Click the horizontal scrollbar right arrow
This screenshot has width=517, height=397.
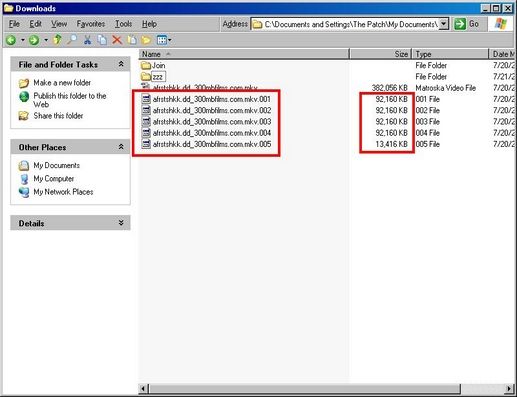pyautogui.click(x=509, y=388)
